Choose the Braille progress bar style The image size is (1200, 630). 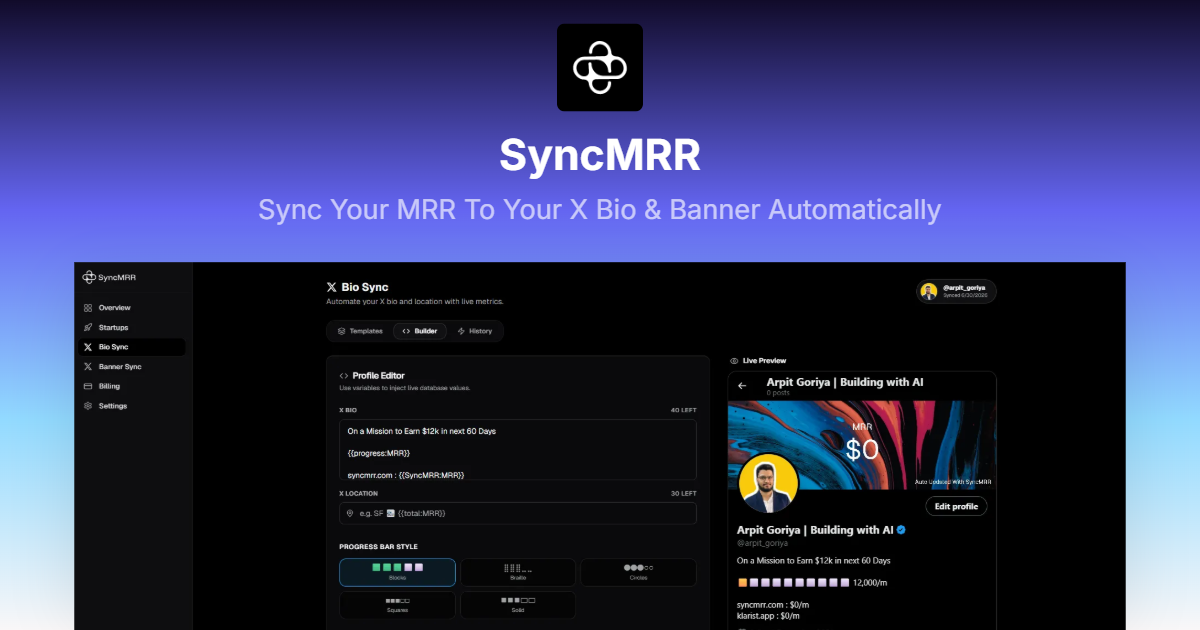(x=517, y=572)
